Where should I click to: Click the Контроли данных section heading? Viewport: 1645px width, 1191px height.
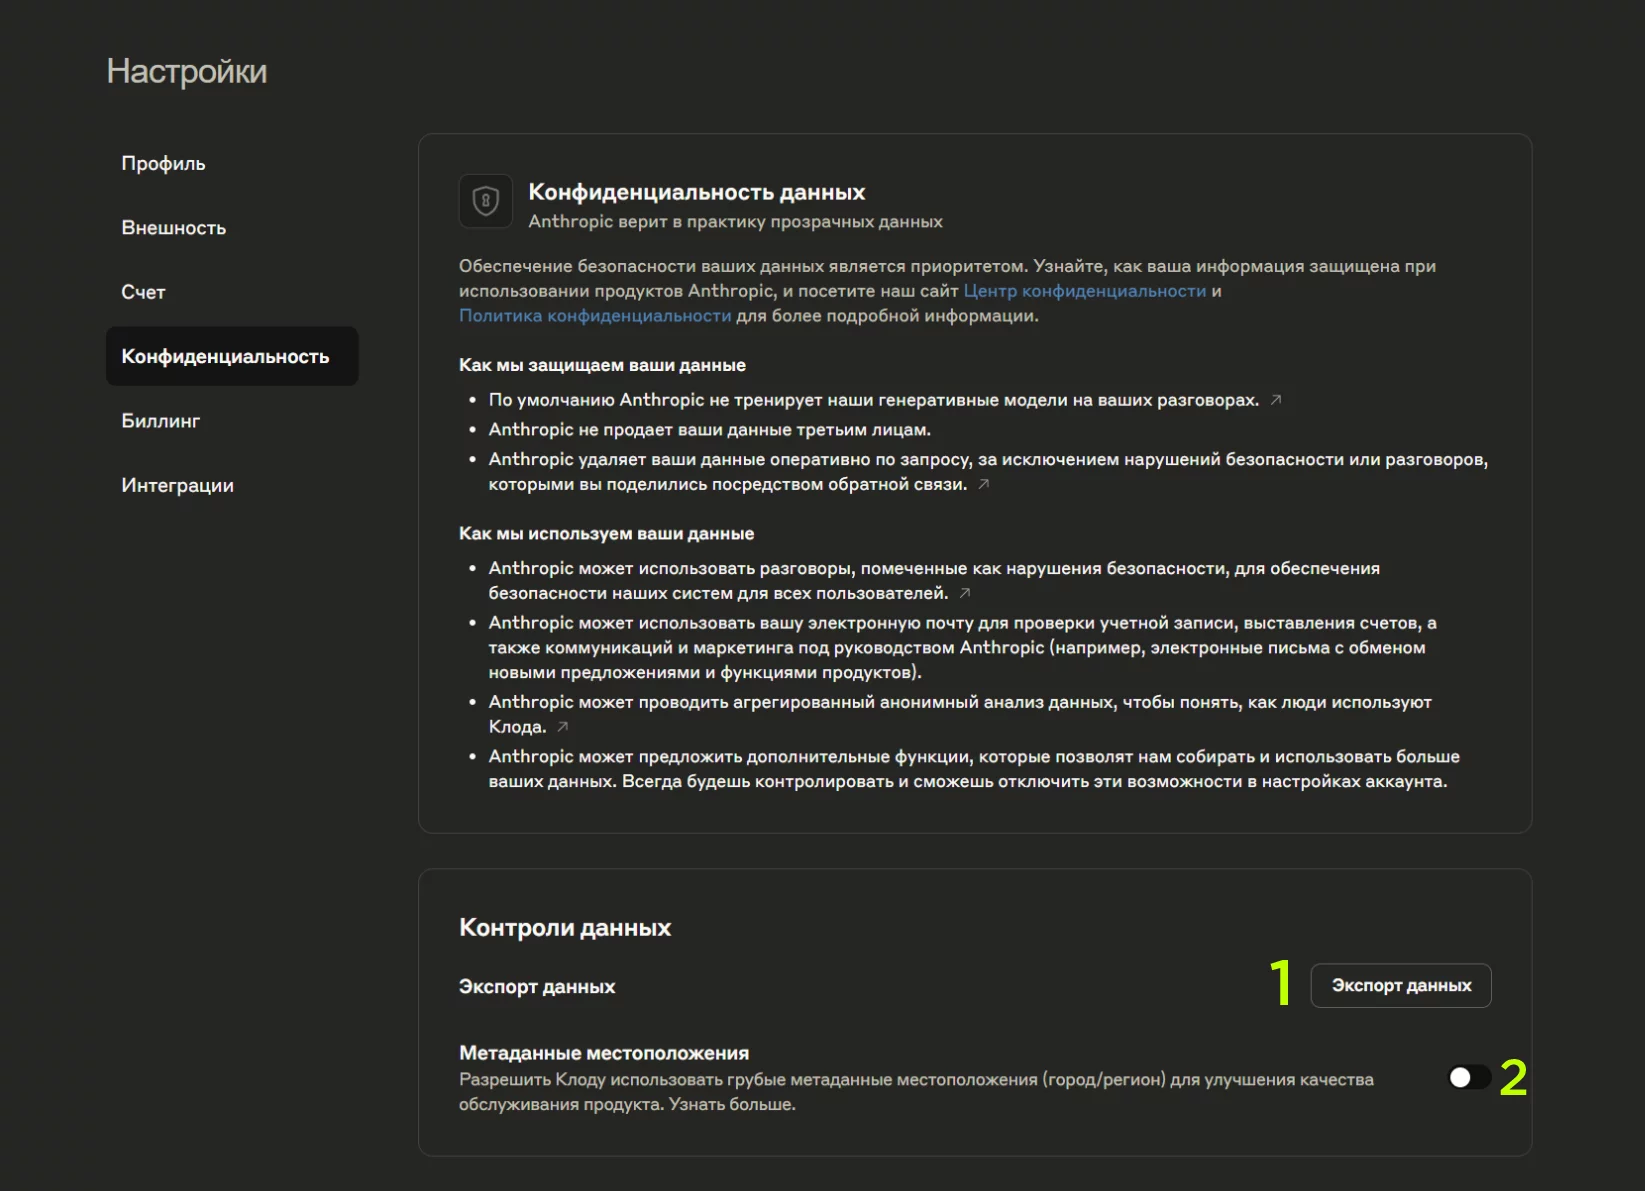coord(564,927)
